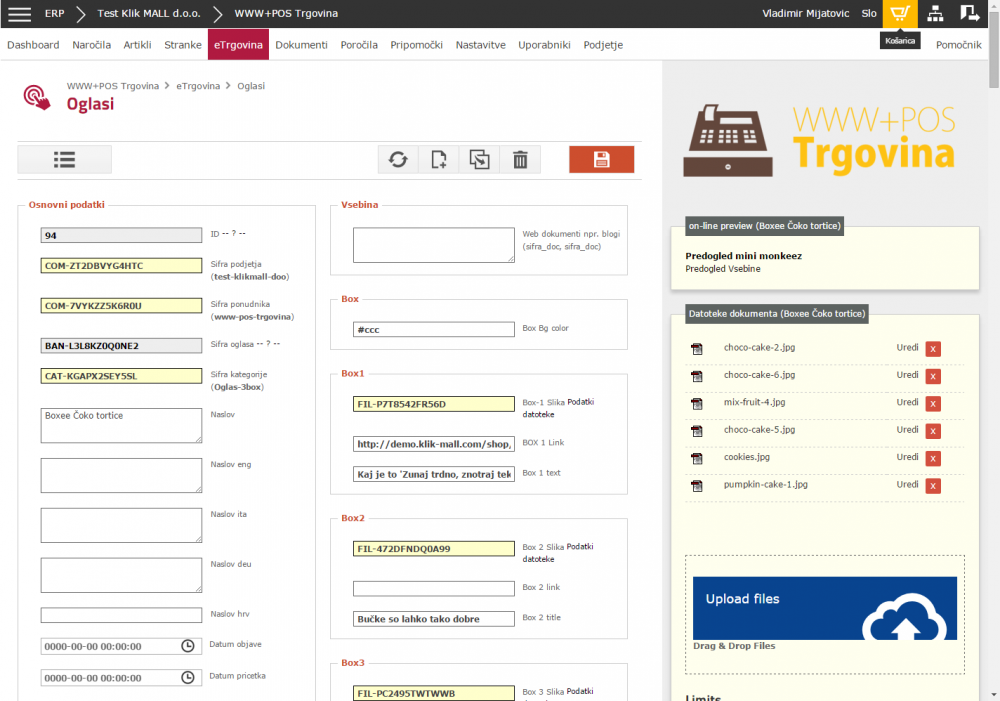The height and width of the screenshot is (701, 1000).
Task: Open the Poročila menu
Action: [x=359, y=45]
